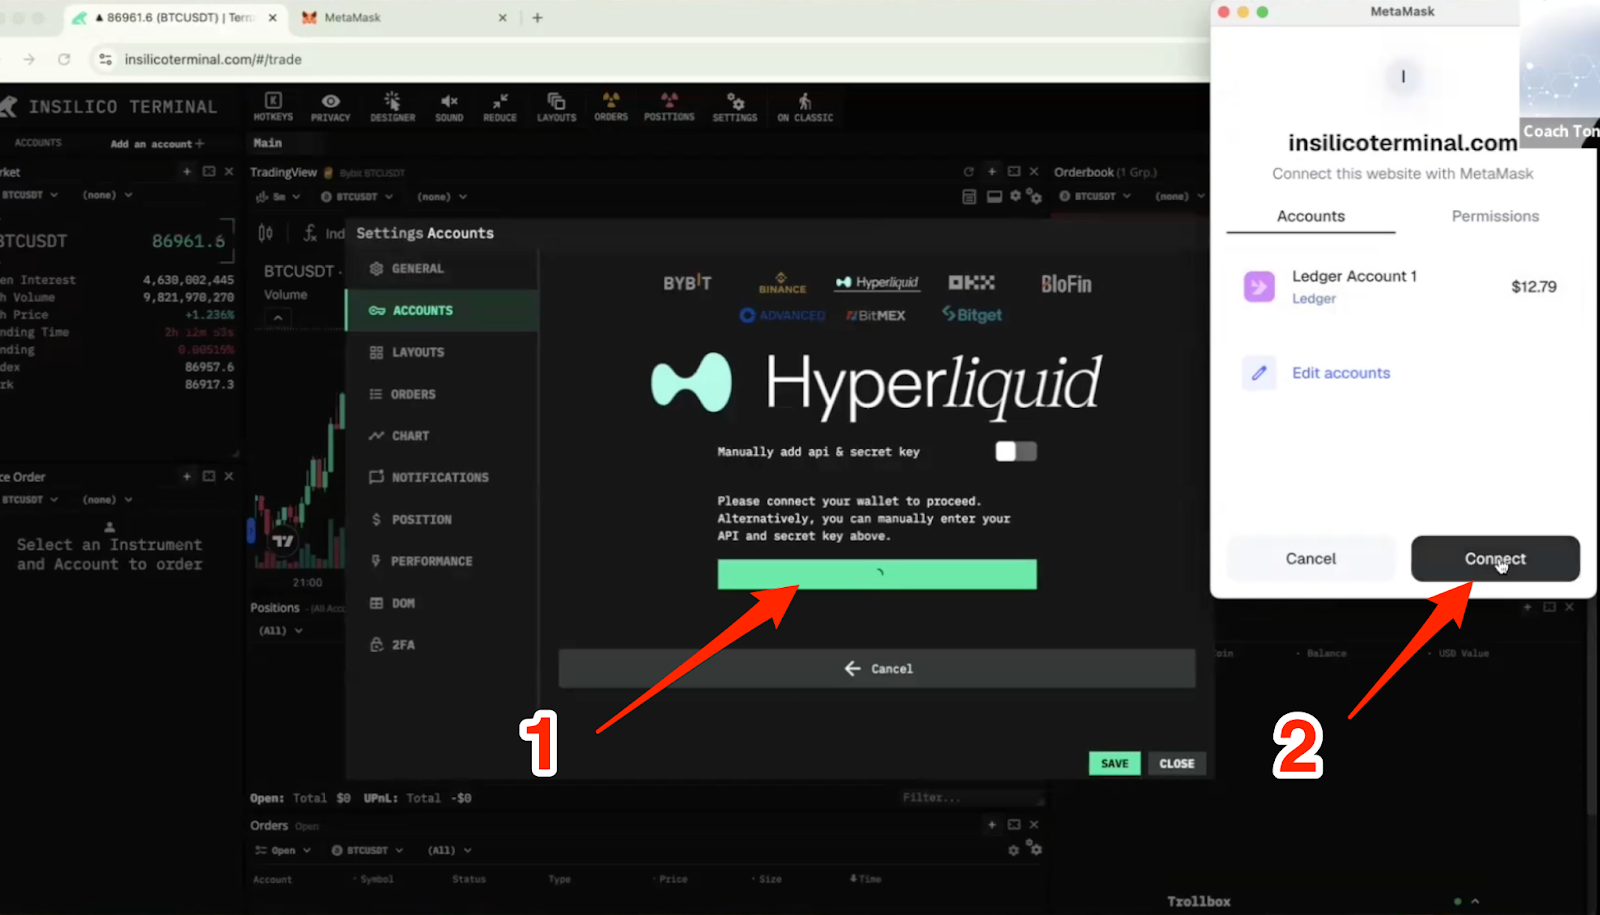Open the Positions toolbar icon
The image size is (1600, 915).
[669, 107]
